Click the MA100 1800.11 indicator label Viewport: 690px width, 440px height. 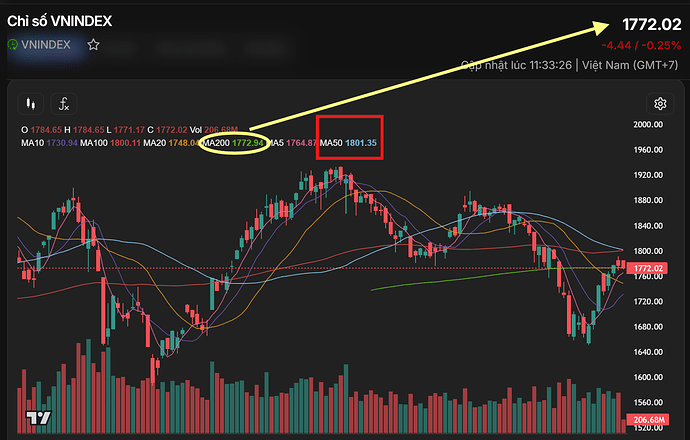pyautogui.click(x=110, y=143)
